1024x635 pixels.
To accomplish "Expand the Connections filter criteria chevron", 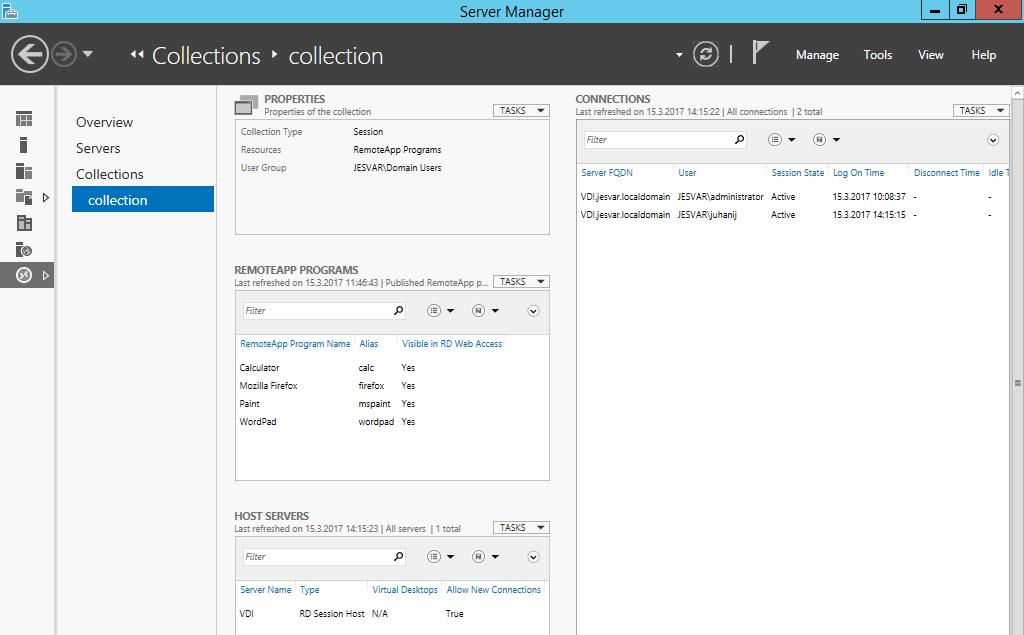I will [x=993, y=140].
